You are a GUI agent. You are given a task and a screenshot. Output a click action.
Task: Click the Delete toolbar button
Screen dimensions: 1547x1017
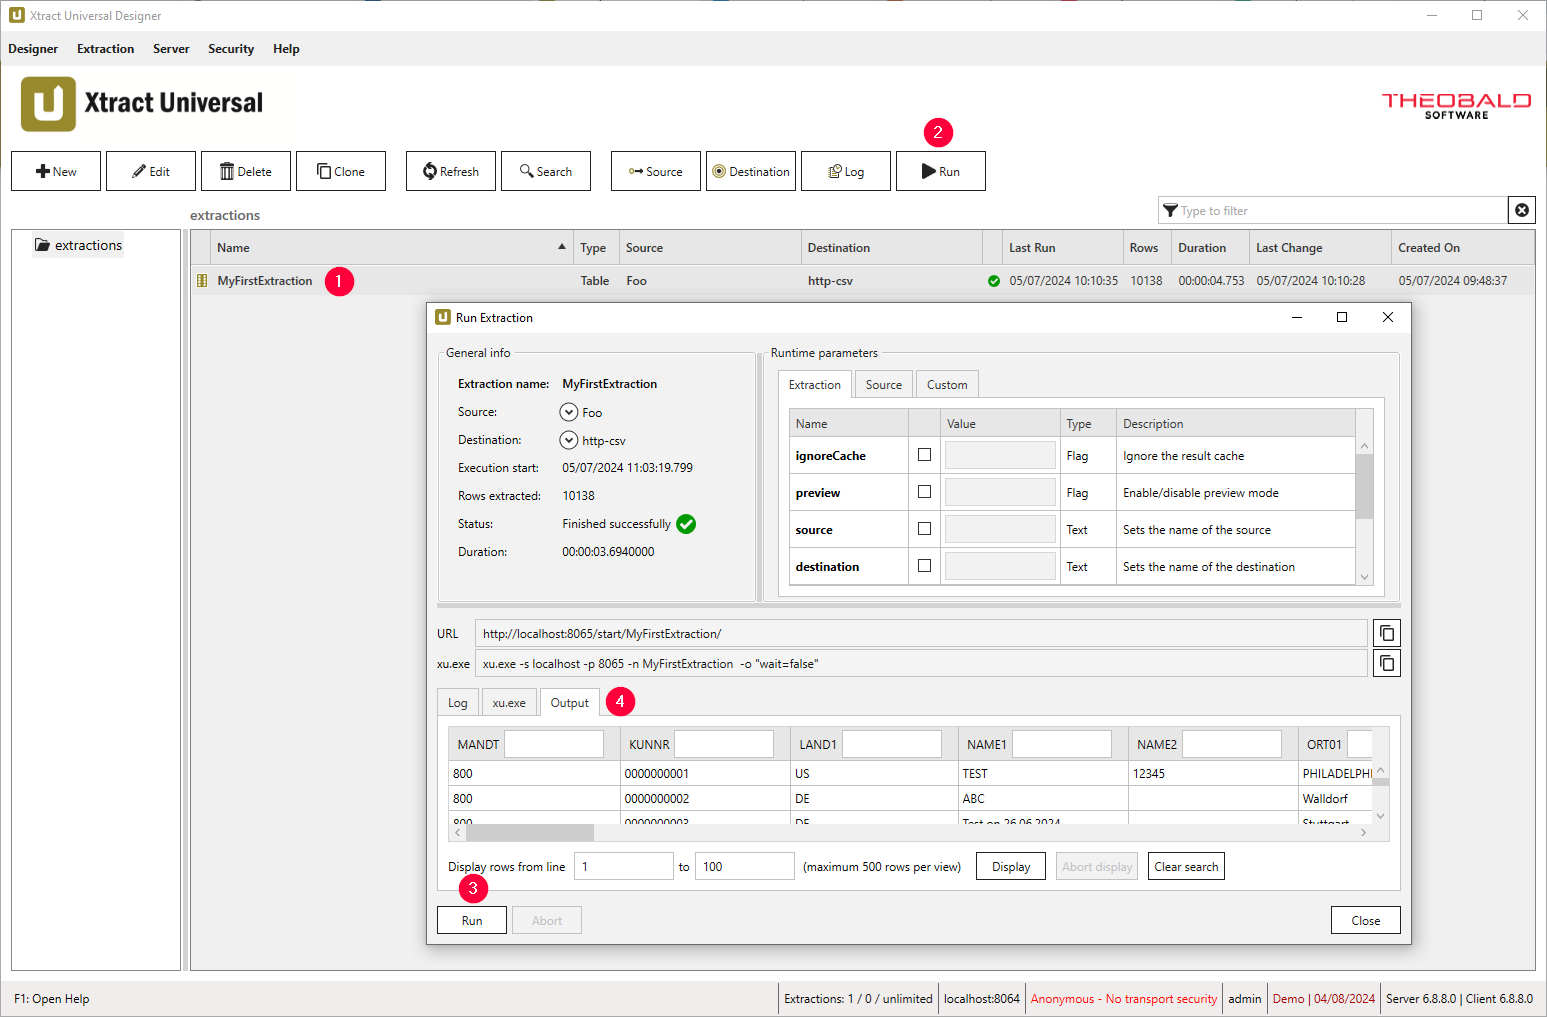(246, 171)
